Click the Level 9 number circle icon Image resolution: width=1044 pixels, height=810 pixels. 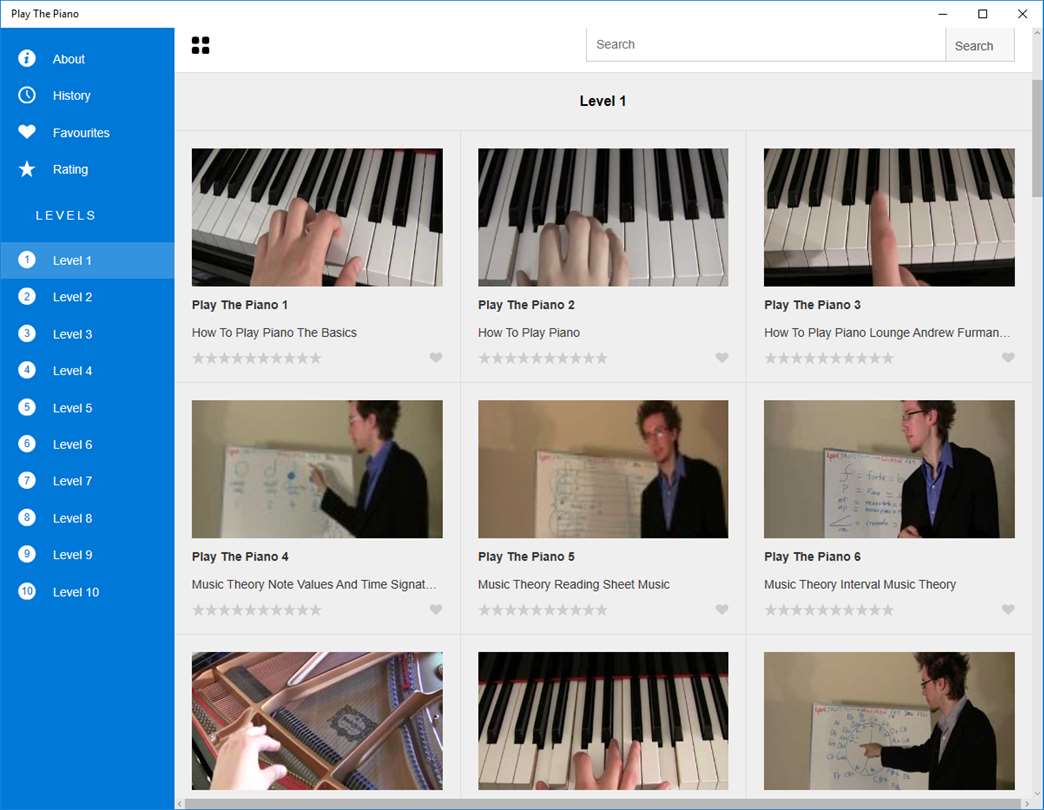[x=27, y=554]
